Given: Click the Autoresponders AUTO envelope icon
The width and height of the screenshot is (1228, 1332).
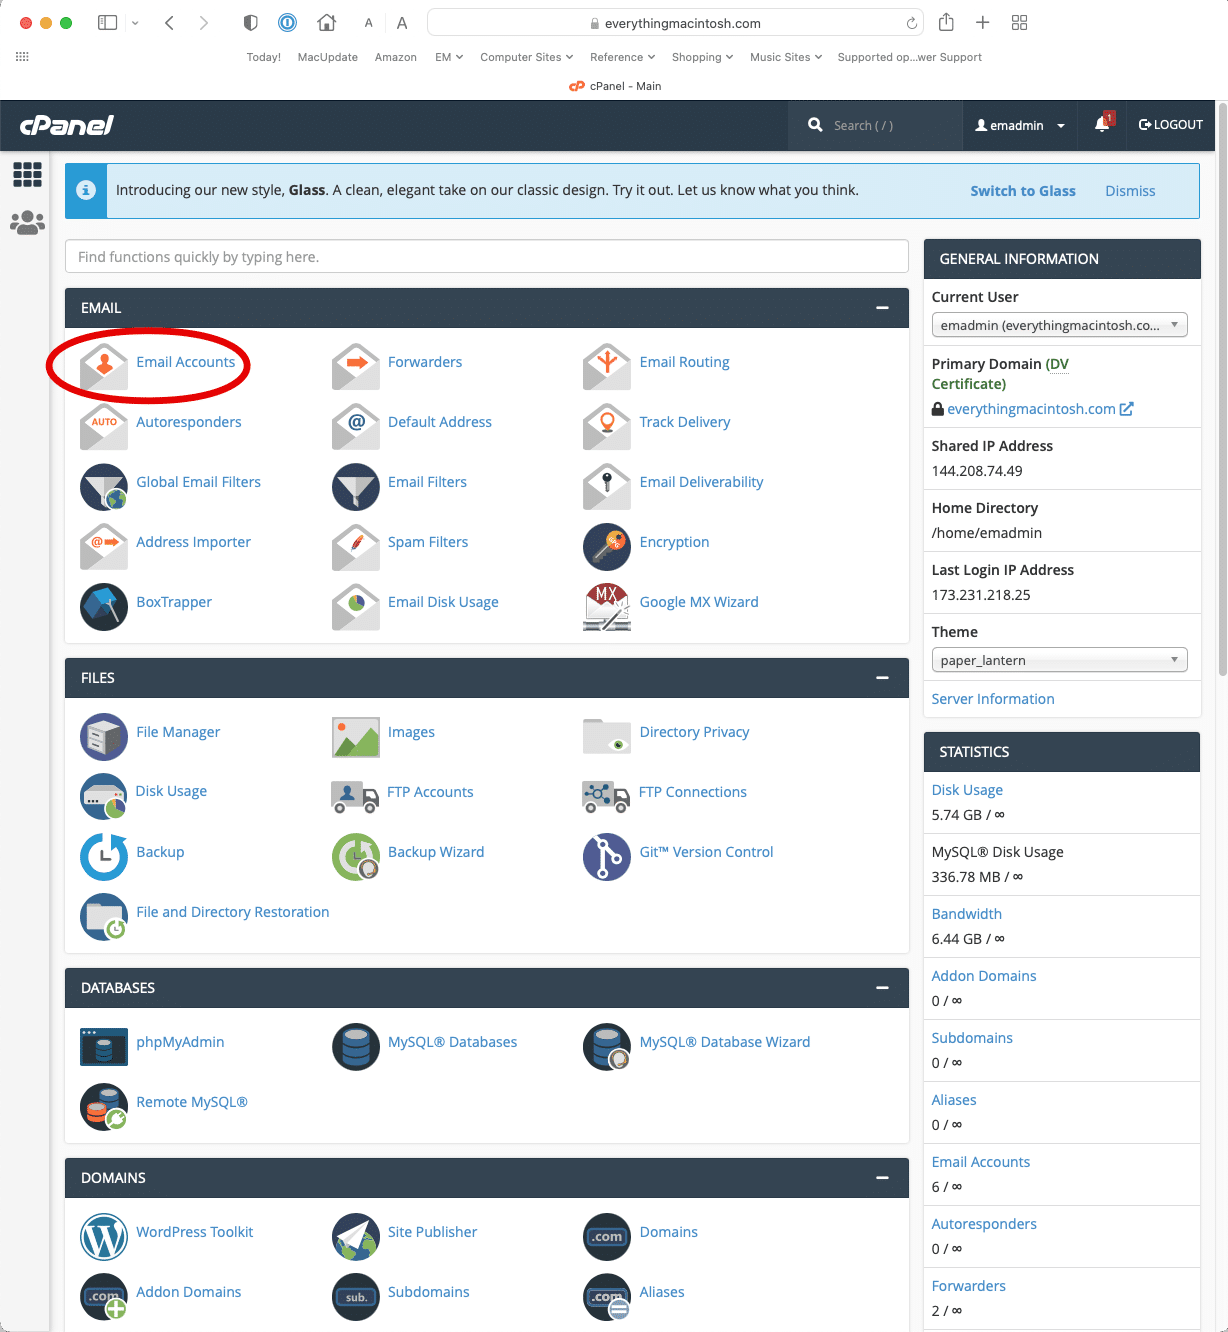Looking at the screenshot, I should point(104,426).
